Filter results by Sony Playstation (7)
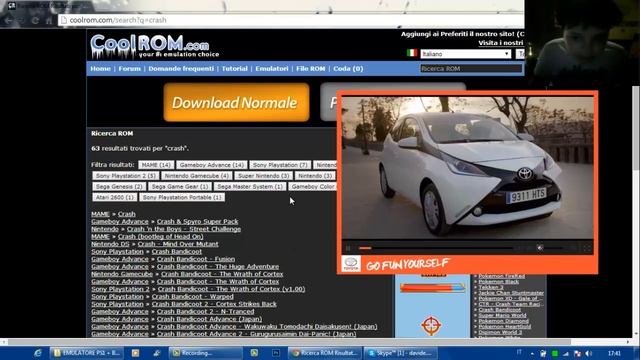 click(280, 165)
